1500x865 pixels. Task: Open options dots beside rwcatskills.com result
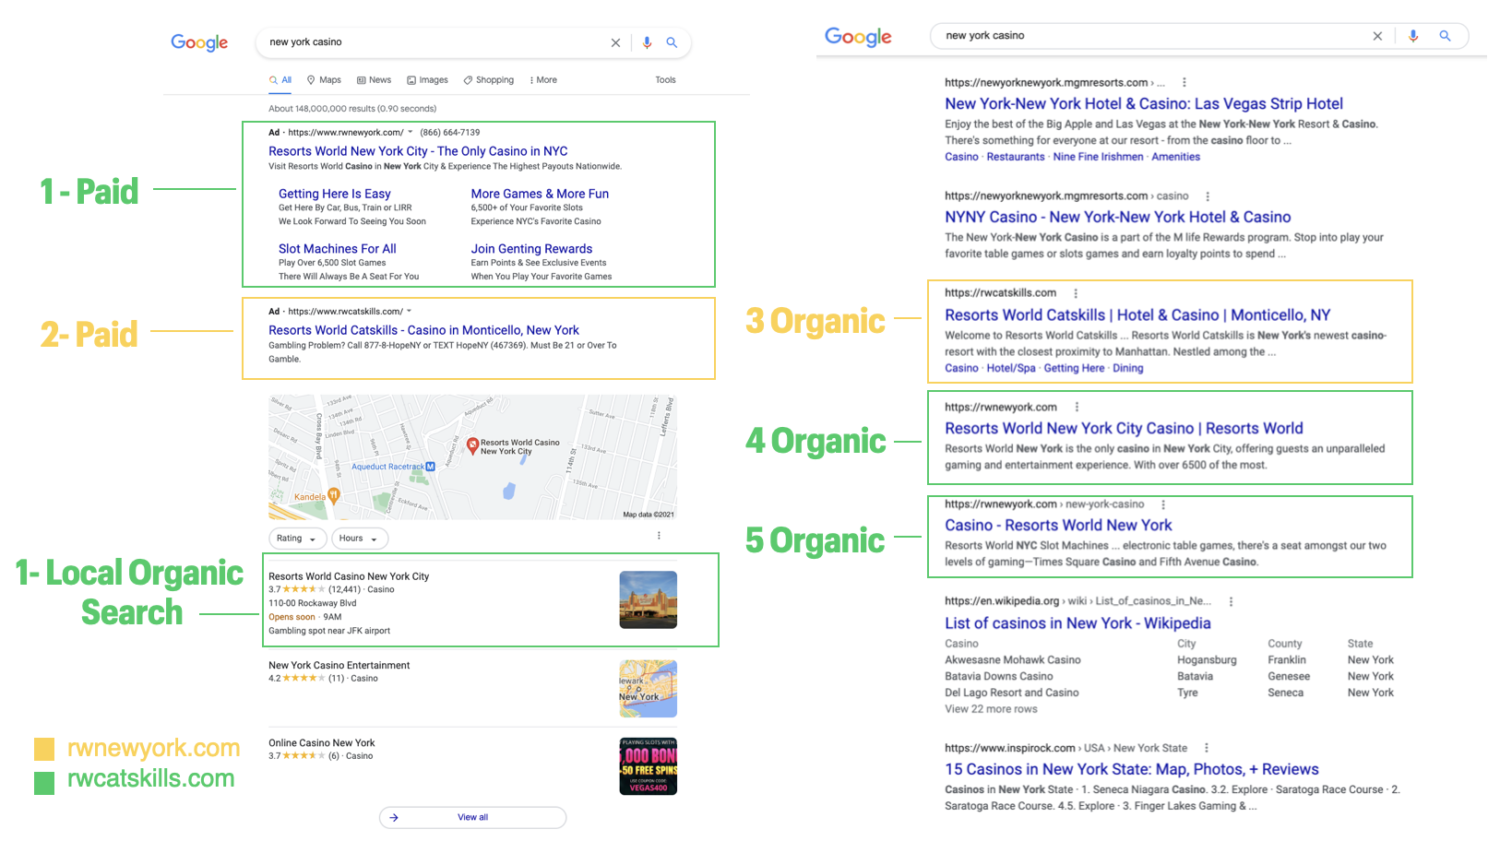click(1076, 293)
